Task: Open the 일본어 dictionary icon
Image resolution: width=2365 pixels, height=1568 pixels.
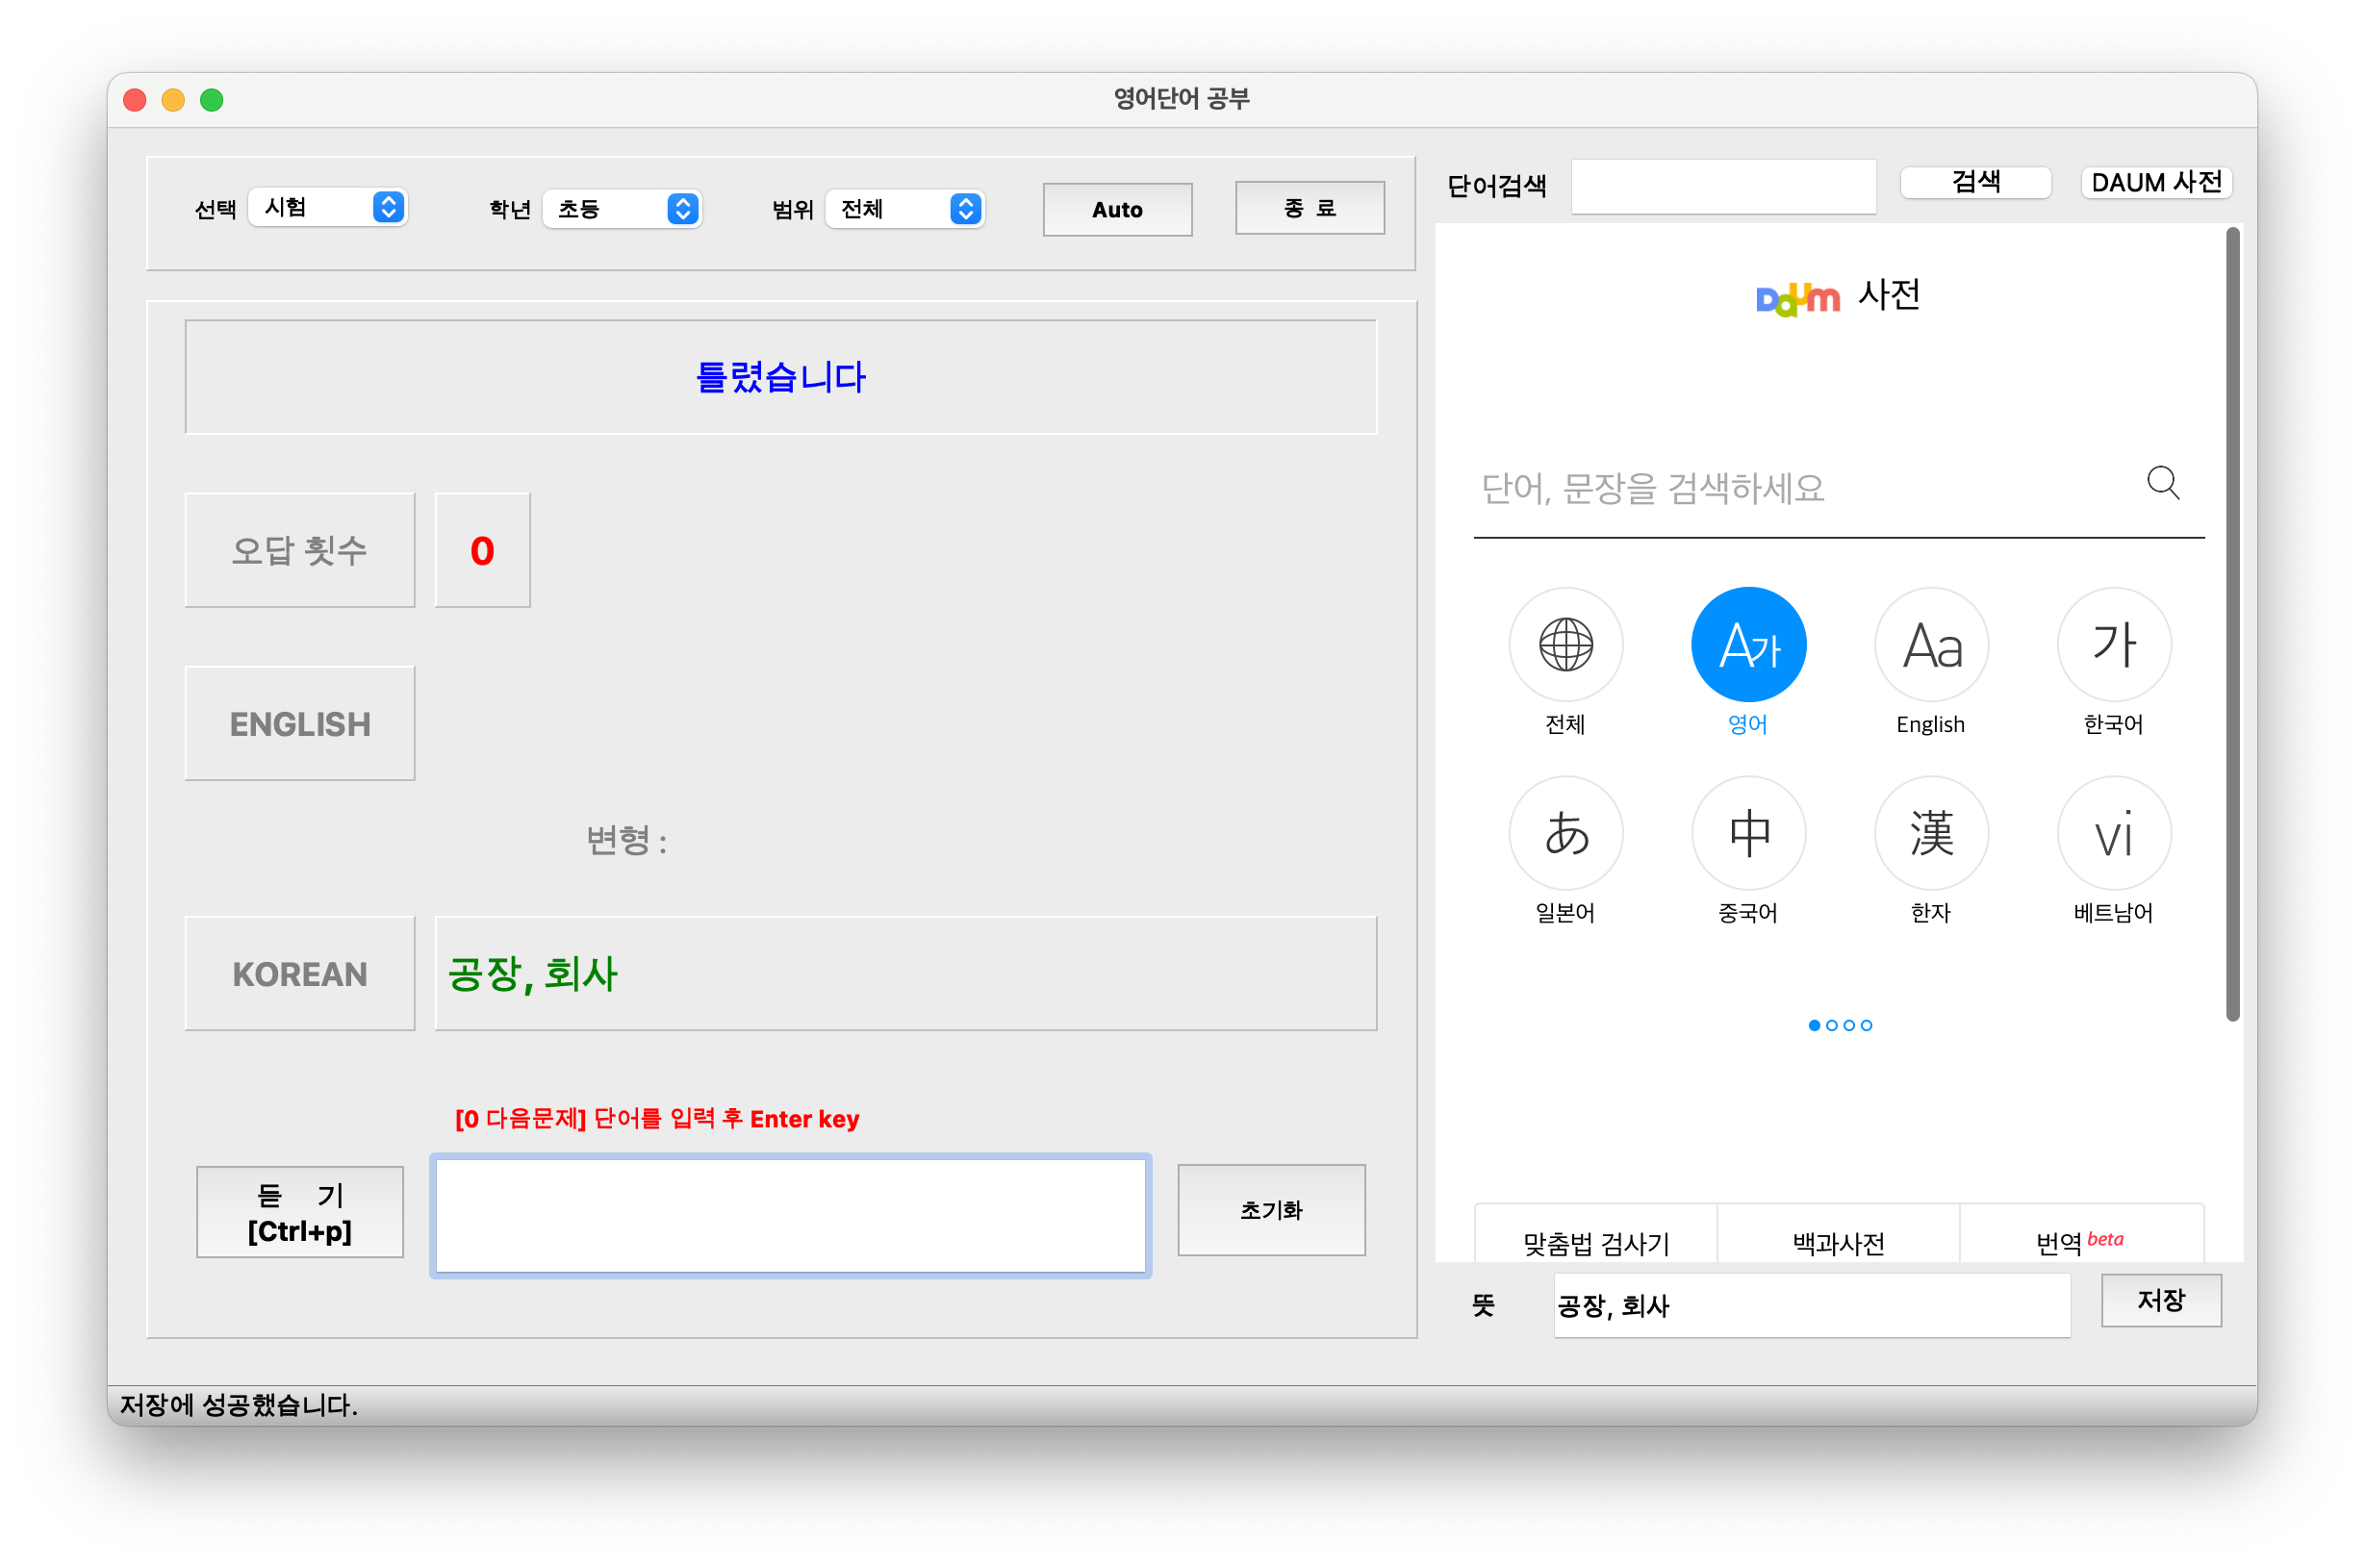Action: 1565,833
